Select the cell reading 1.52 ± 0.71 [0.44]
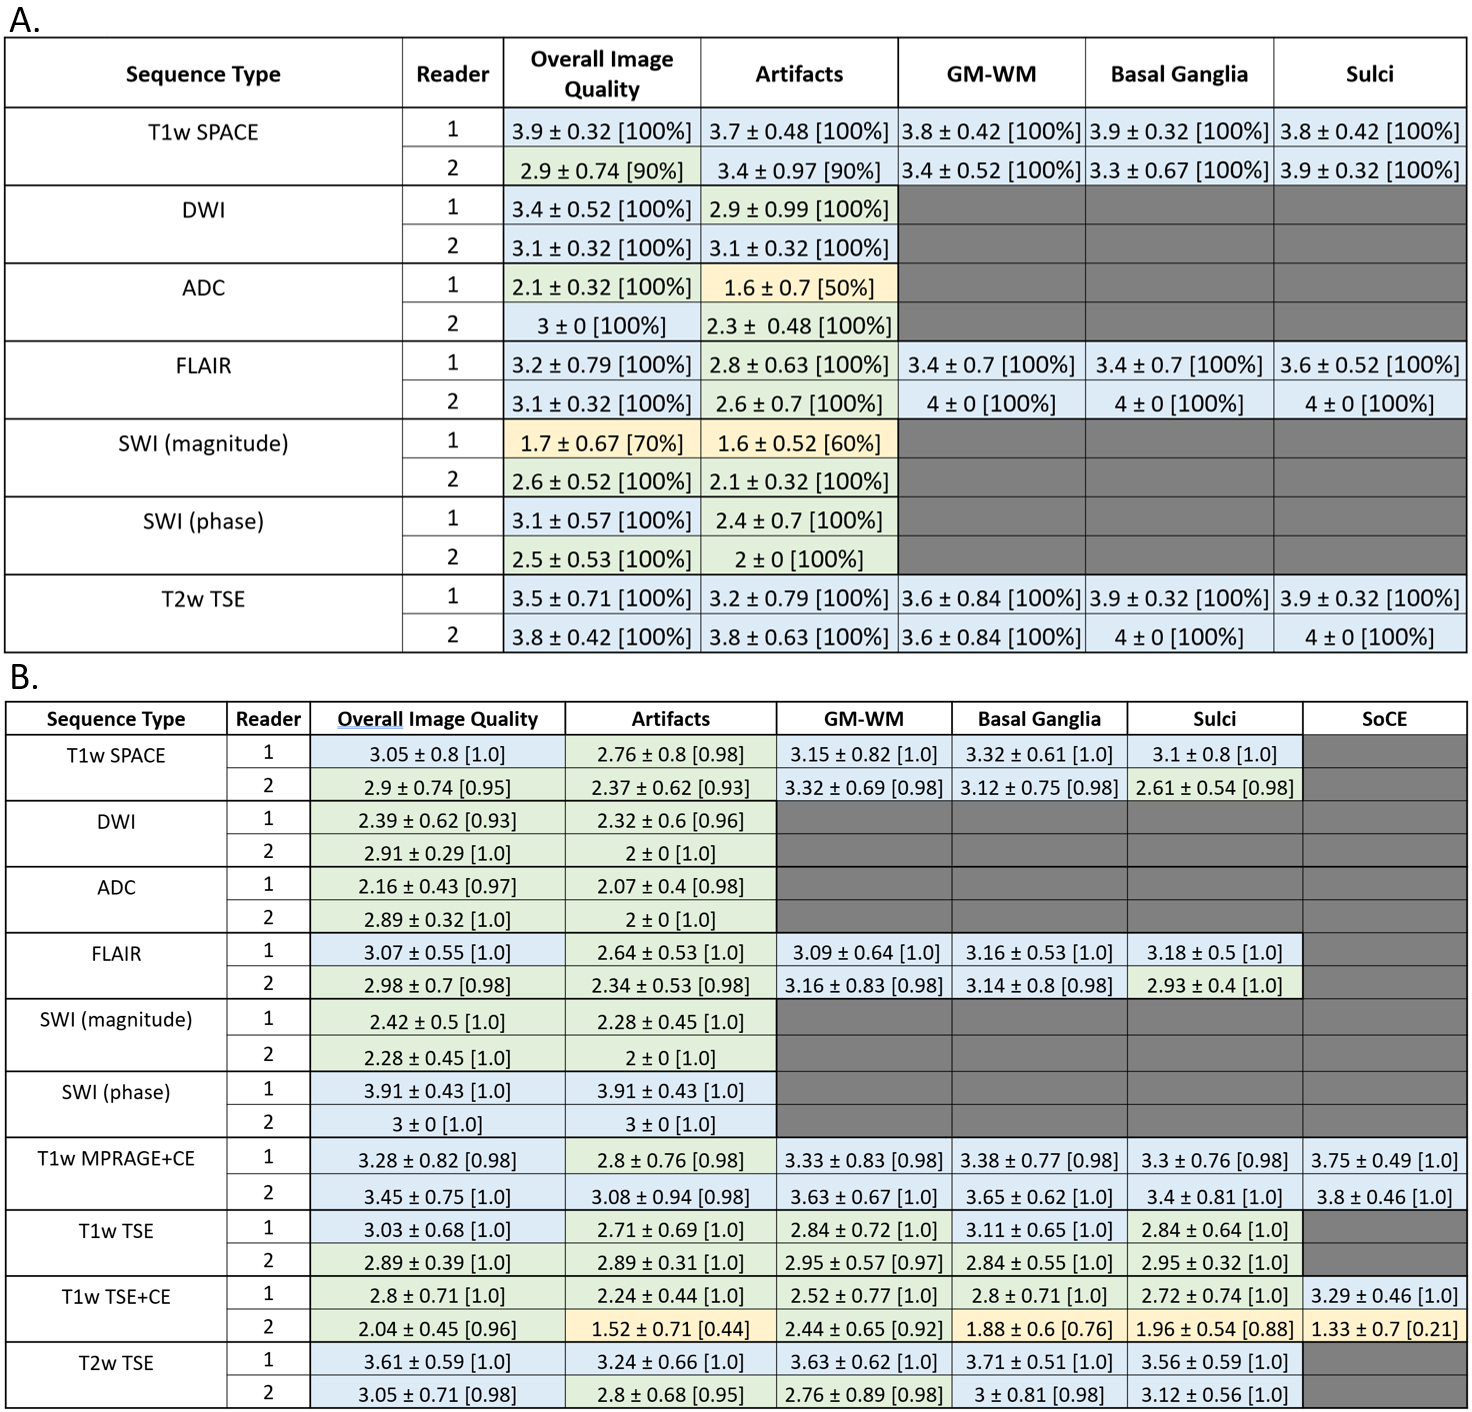Screen dimensions: 1472x1412 pos(670,1329)
